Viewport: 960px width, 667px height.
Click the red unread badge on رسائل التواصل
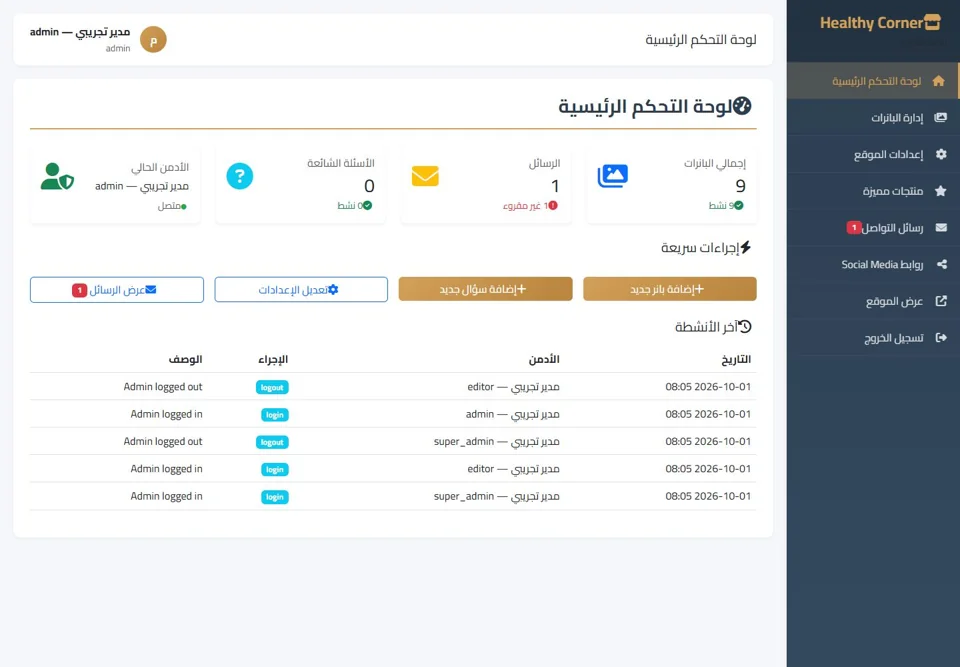pos(853,227)
